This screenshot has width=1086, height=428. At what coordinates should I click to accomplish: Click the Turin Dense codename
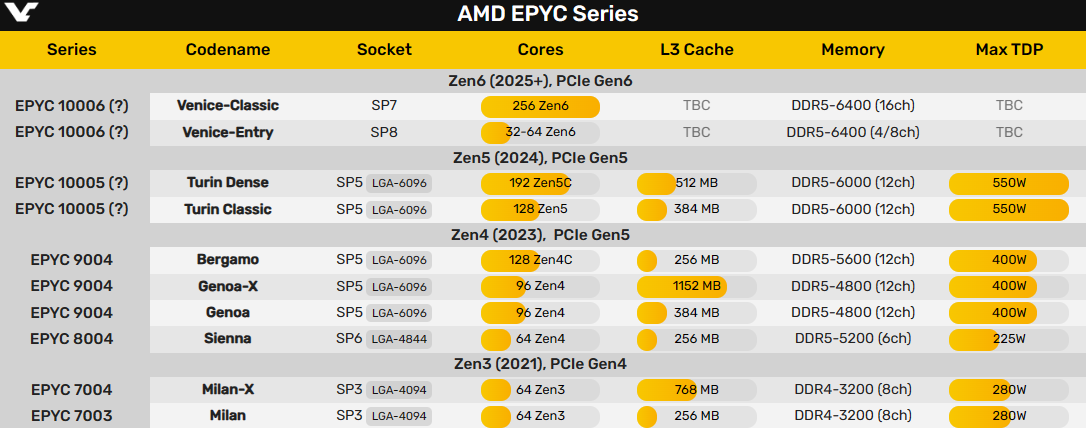click(228, 182)
